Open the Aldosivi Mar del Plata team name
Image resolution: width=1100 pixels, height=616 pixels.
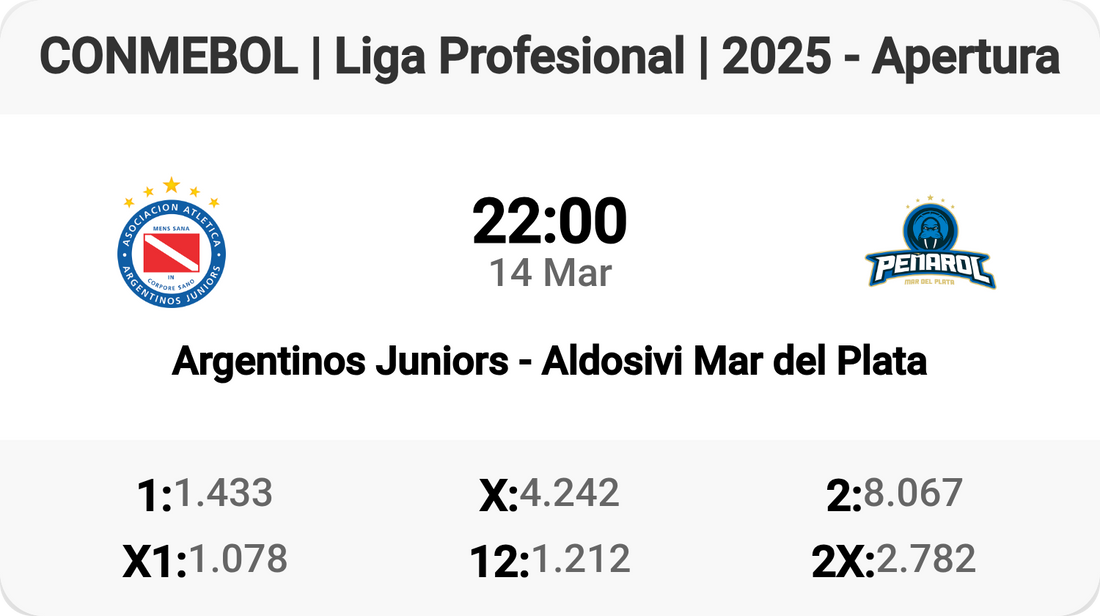[x=733, y=361]
